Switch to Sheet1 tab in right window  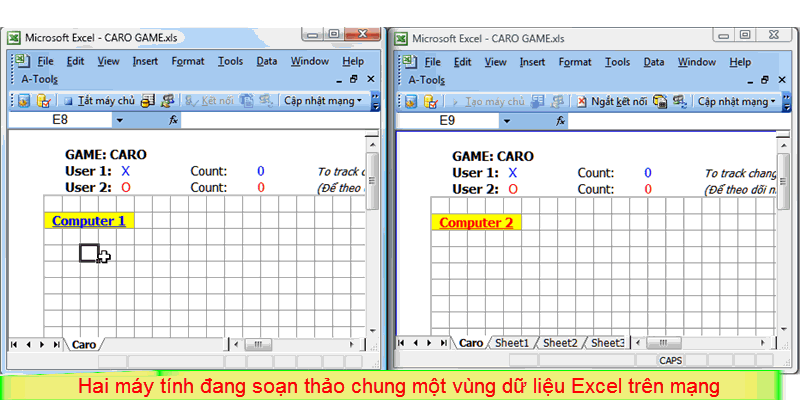point(511,343)
